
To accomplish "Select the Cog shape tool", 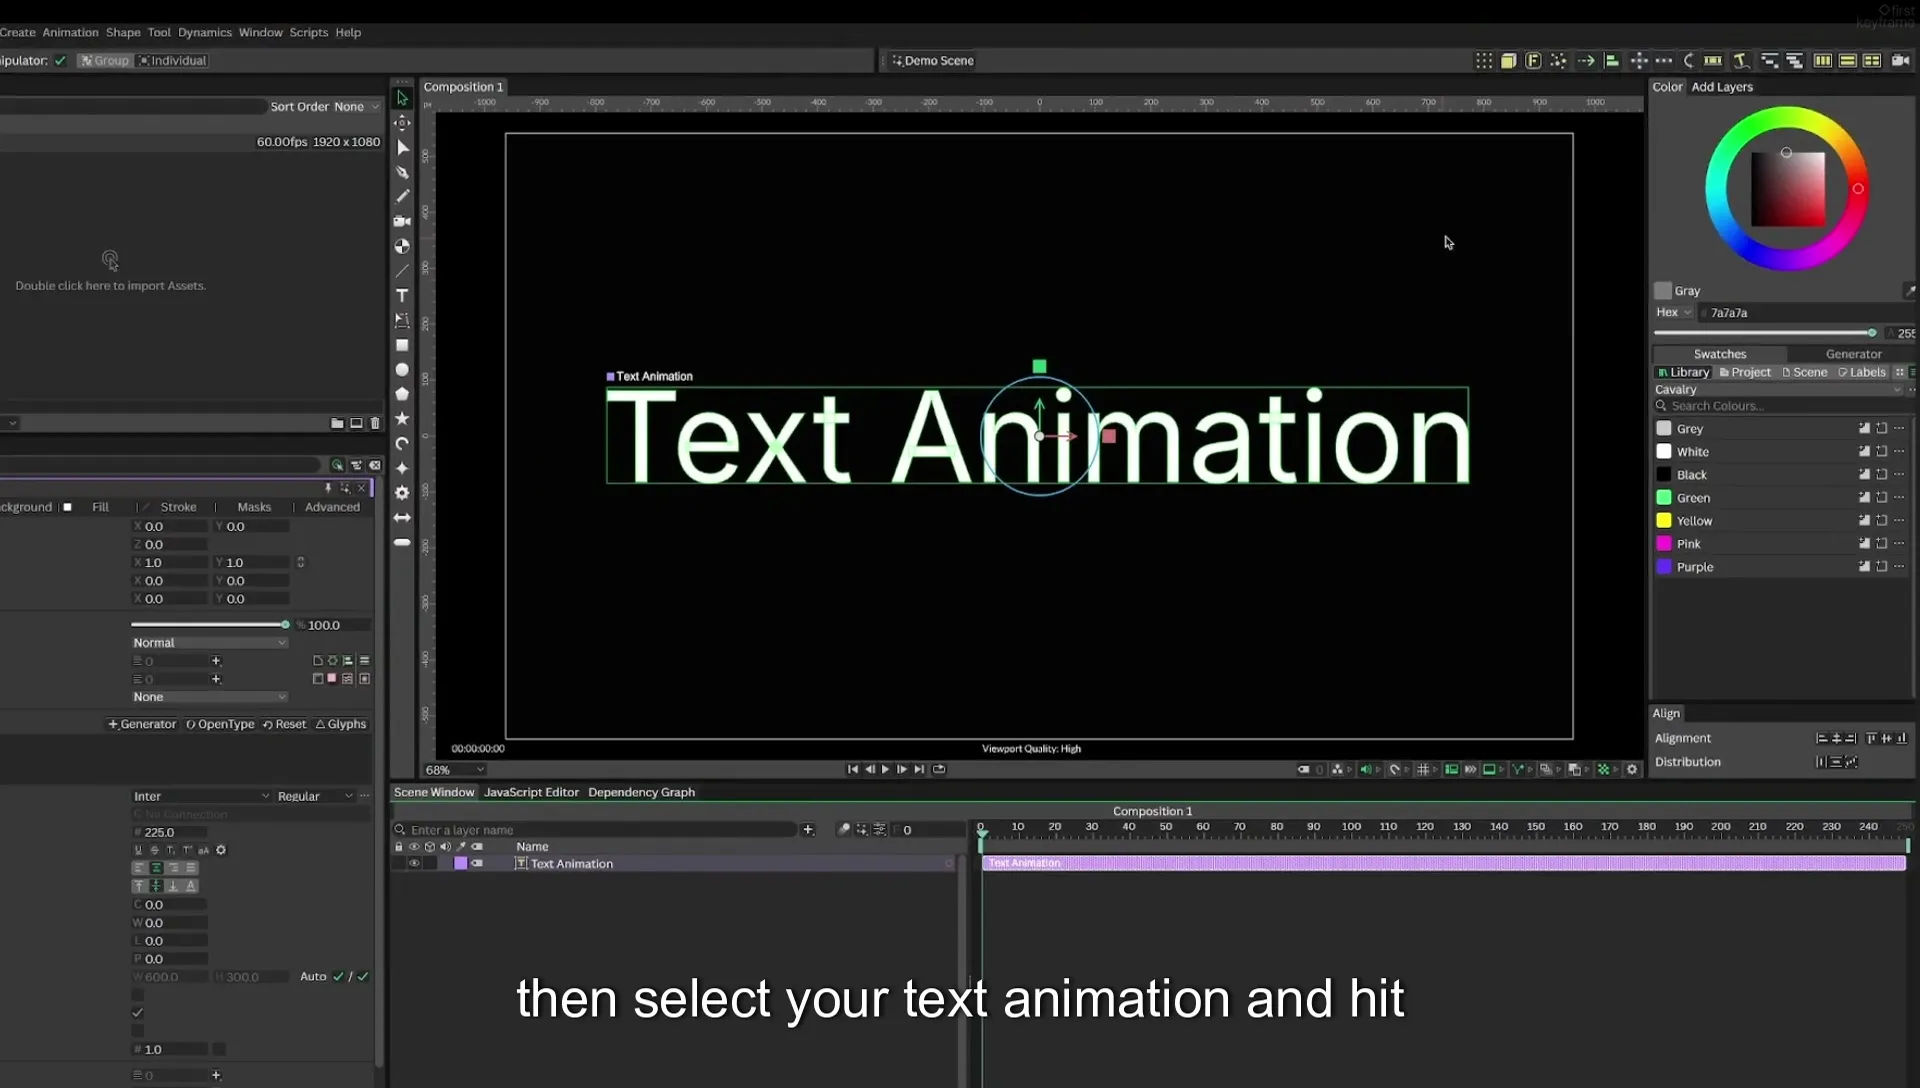I will click(x=402, y=493).
